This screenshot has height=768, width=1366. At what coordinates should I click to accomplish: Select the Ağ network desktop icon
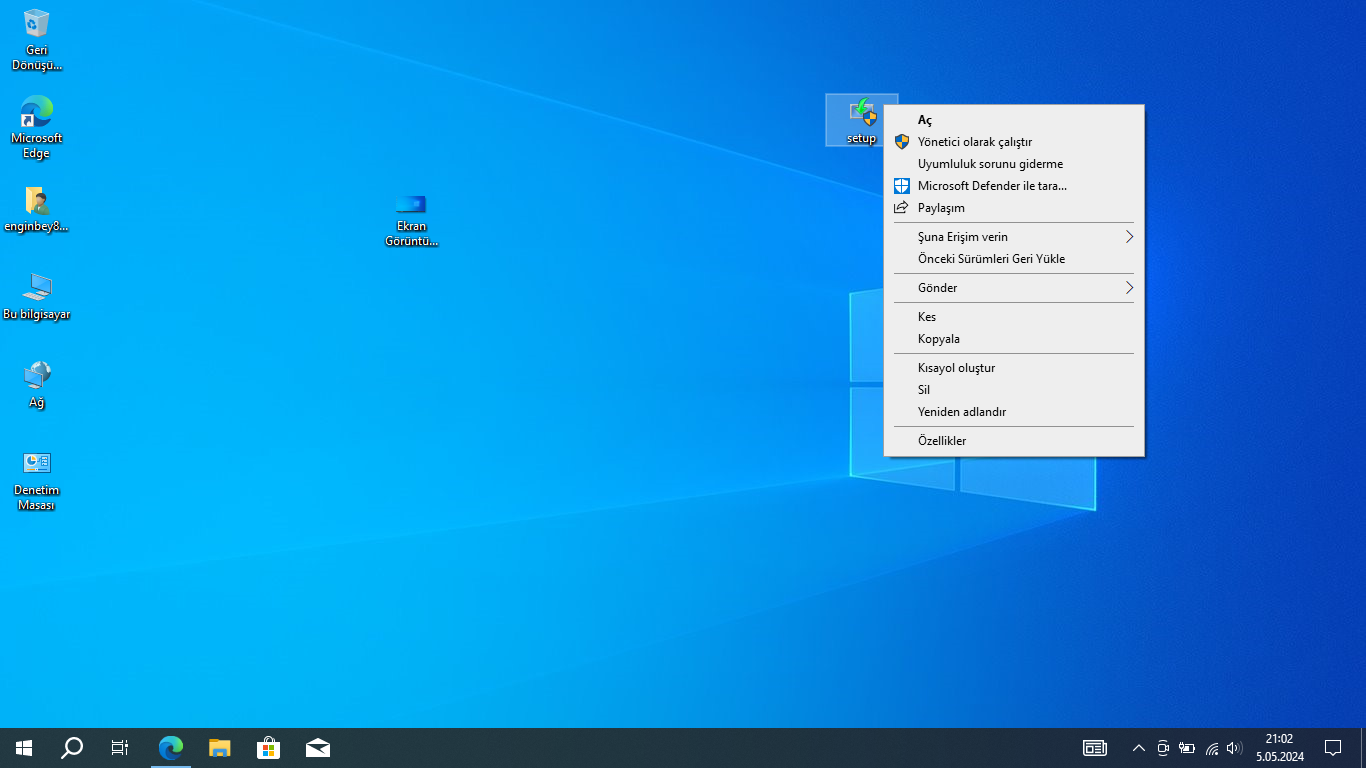[x=37, y=386]
